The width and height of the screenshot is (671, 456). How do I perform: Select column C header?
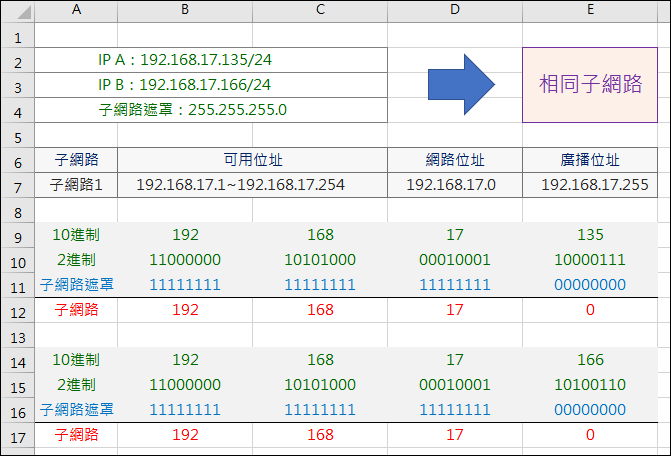[x=320, y=10]
